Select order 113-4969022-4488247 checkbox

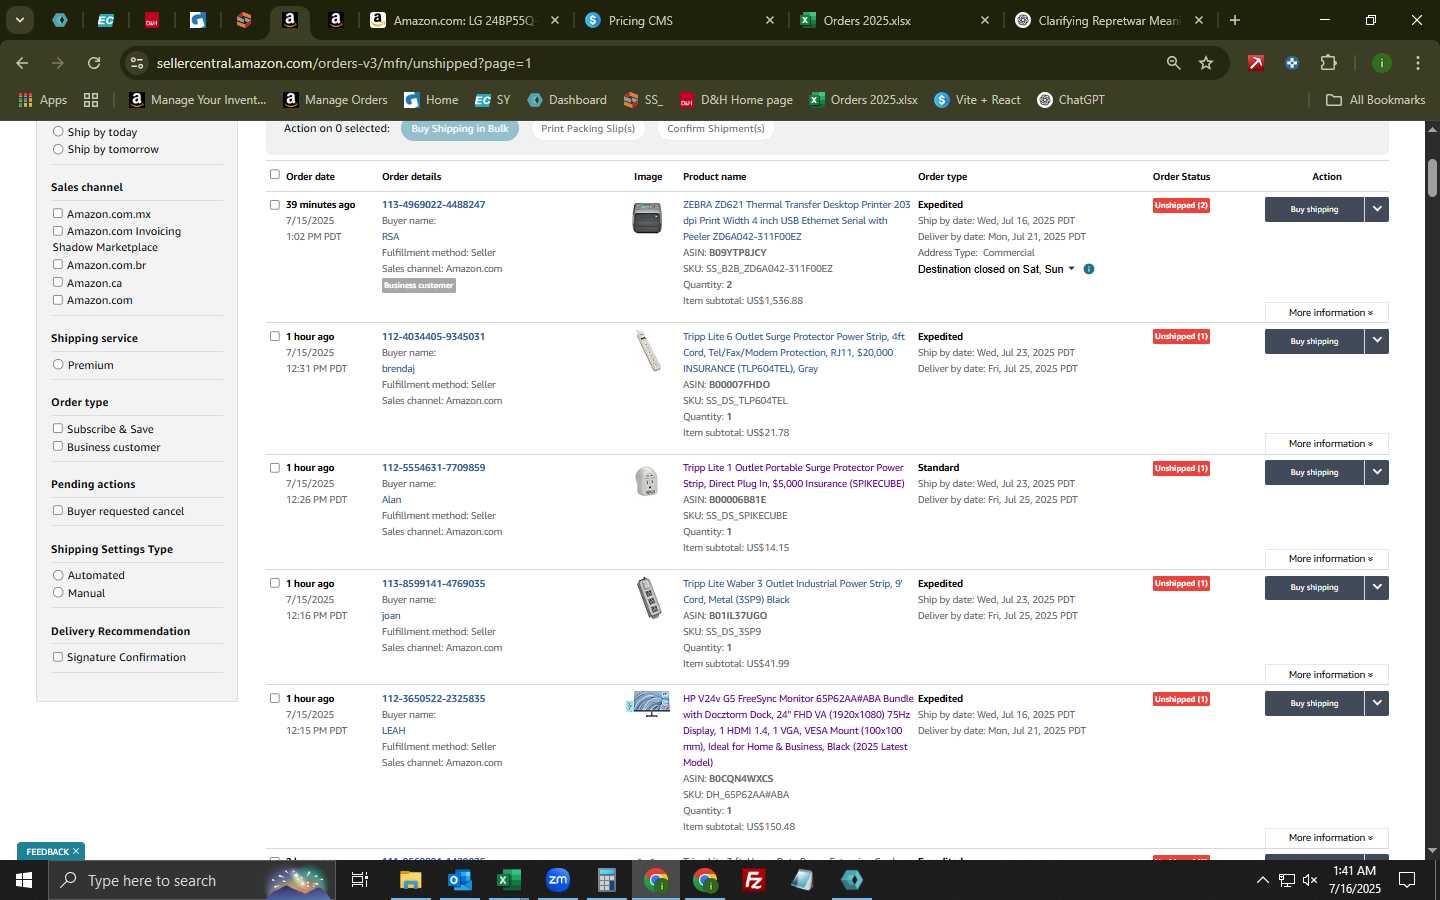[275, 204]
